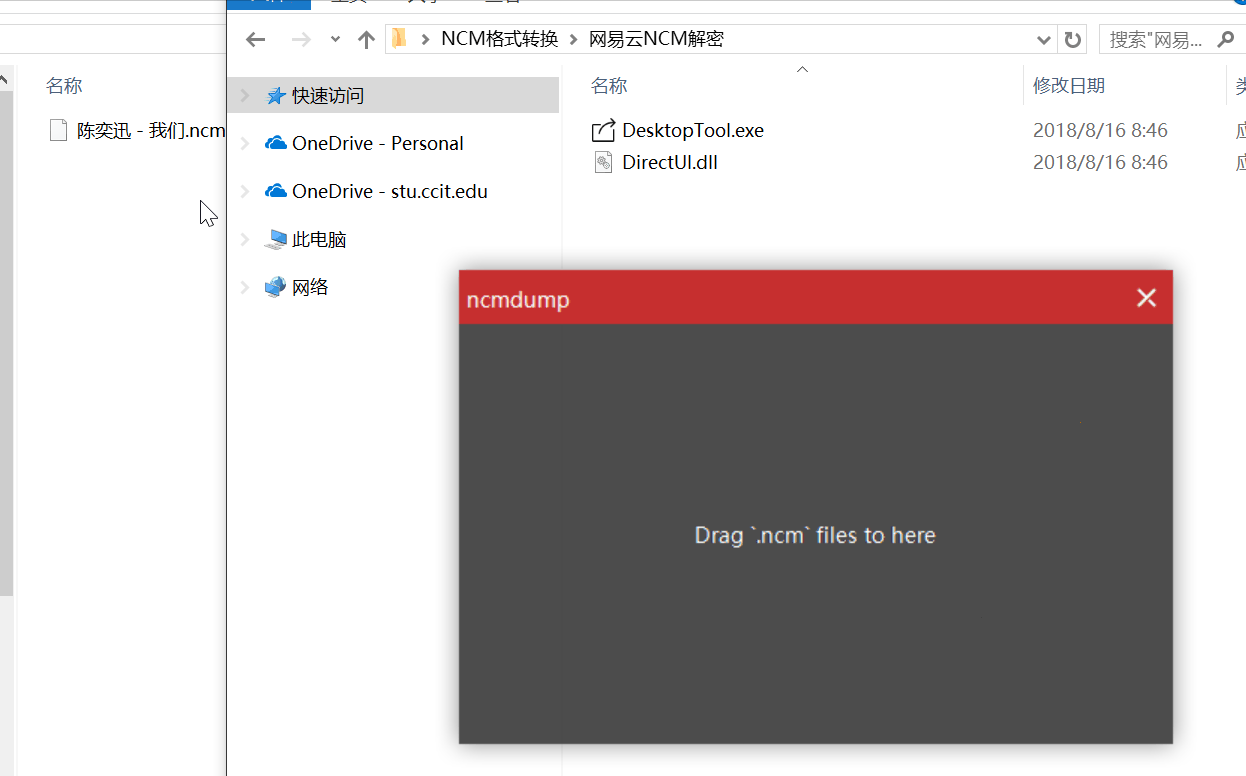Click OneDrive - stu.ccit.edu cloud icon

click(276, 191)
